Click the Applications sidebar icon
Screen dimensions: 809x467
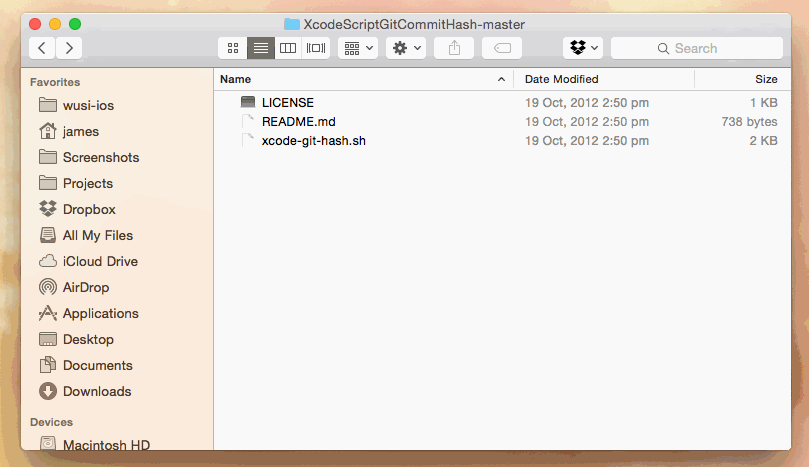(48, 313)
